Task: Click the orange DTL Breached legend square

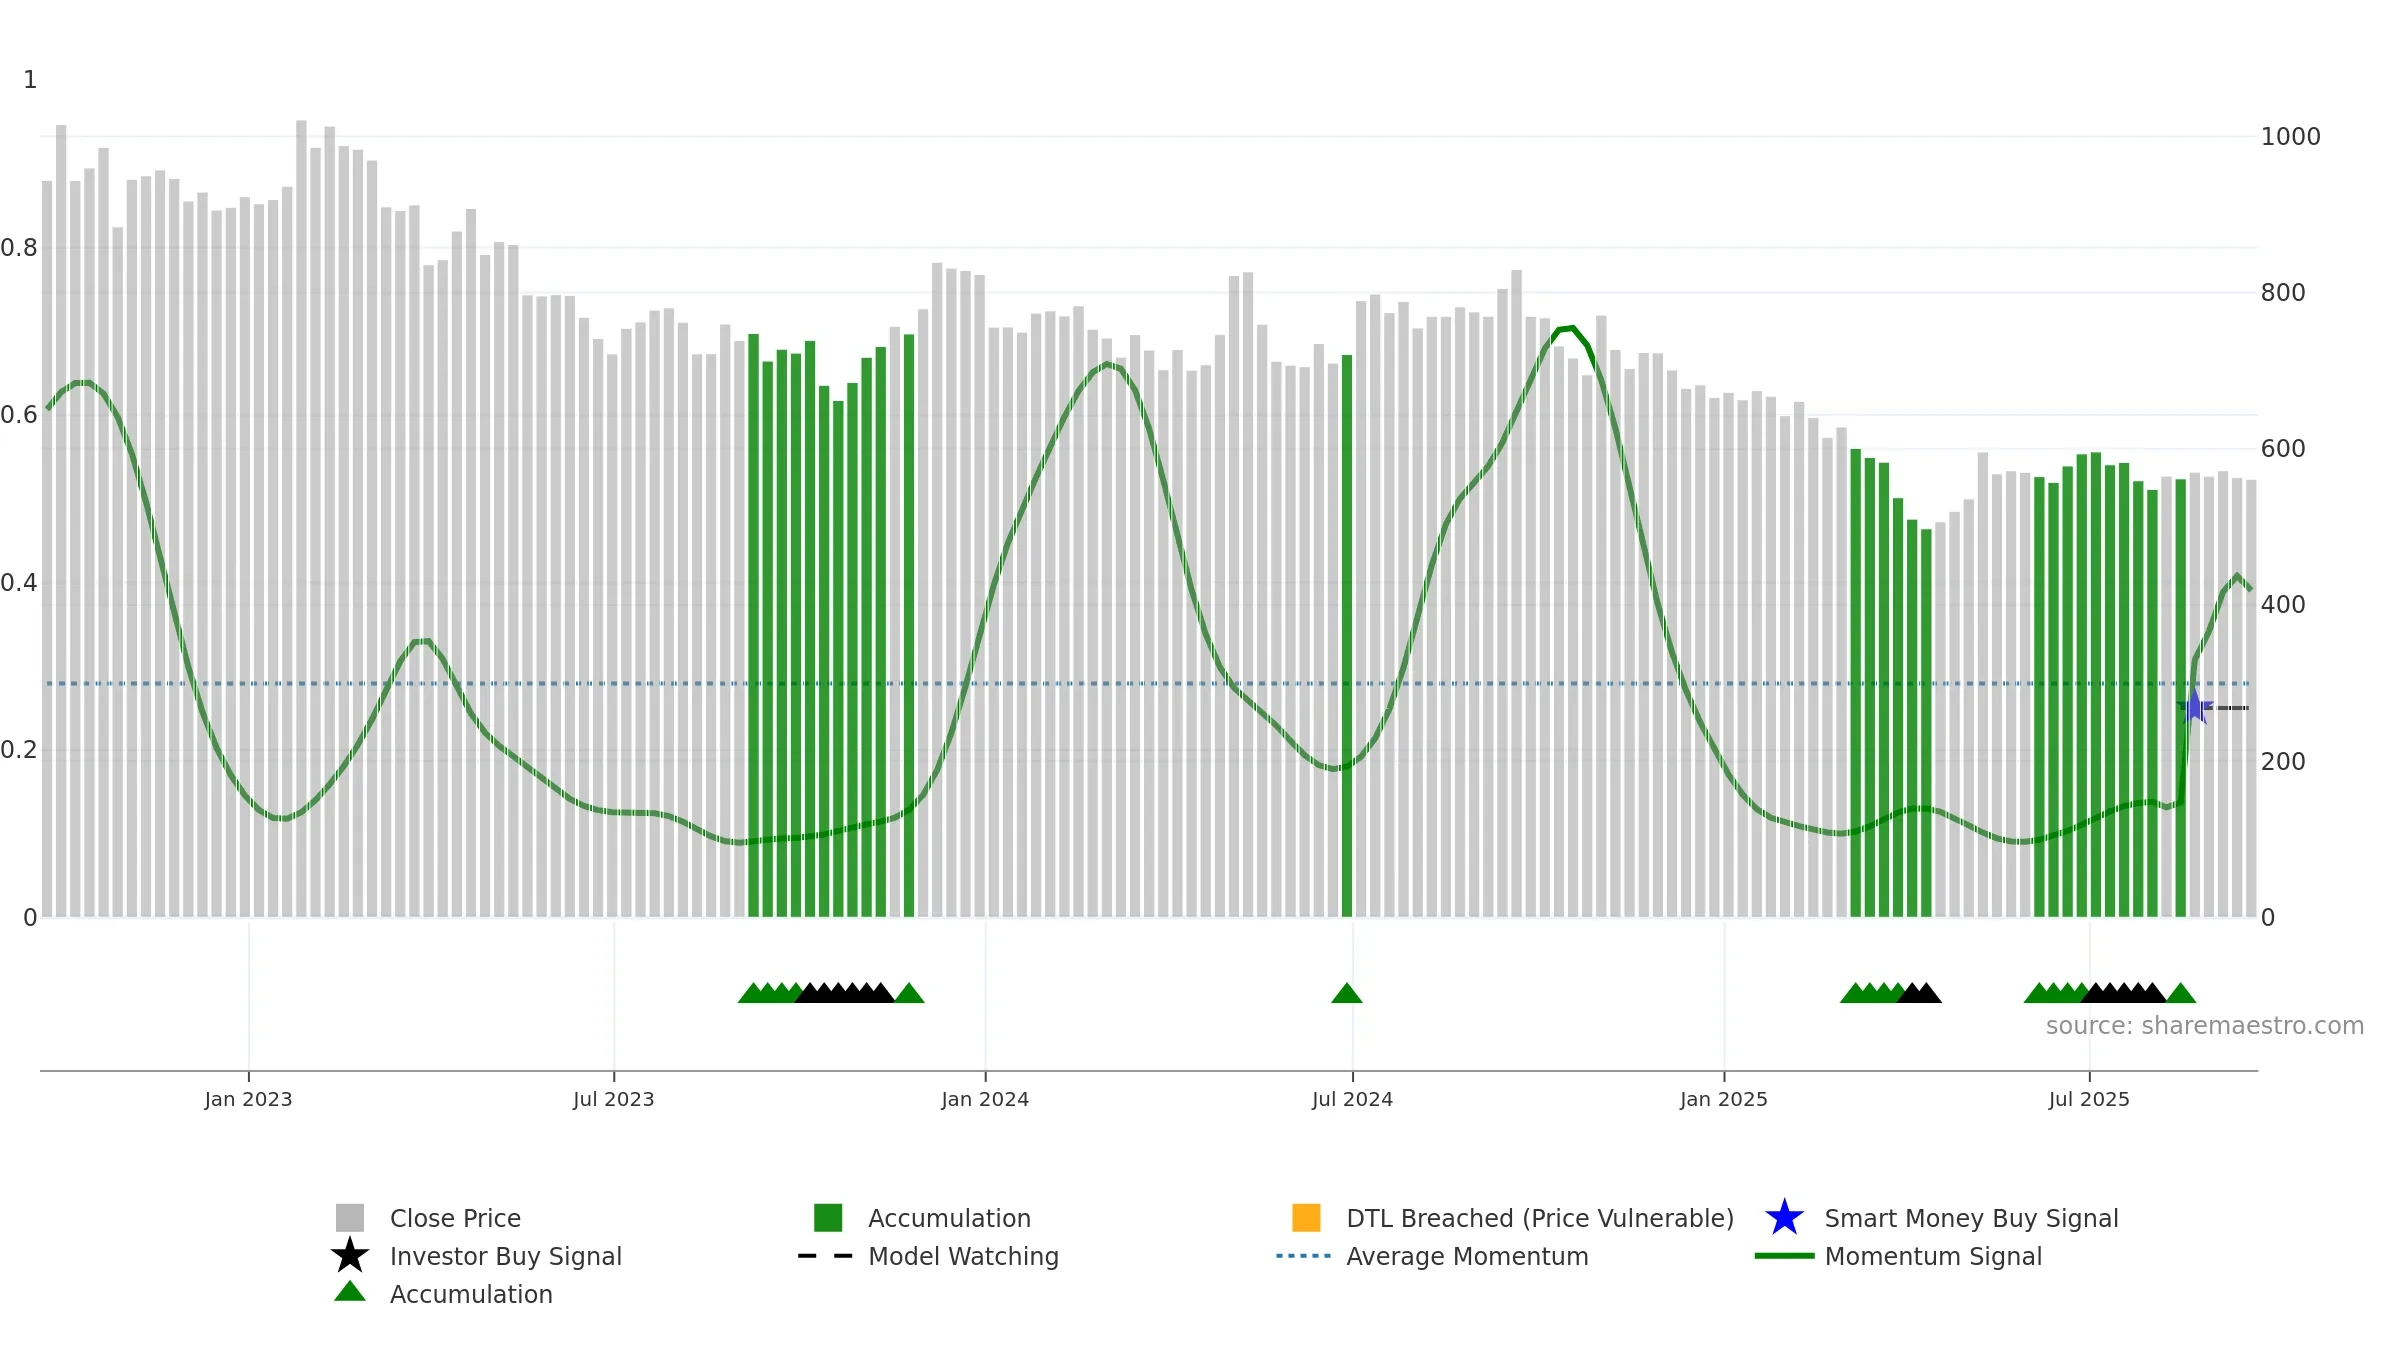Action: pos(1306,1217)
